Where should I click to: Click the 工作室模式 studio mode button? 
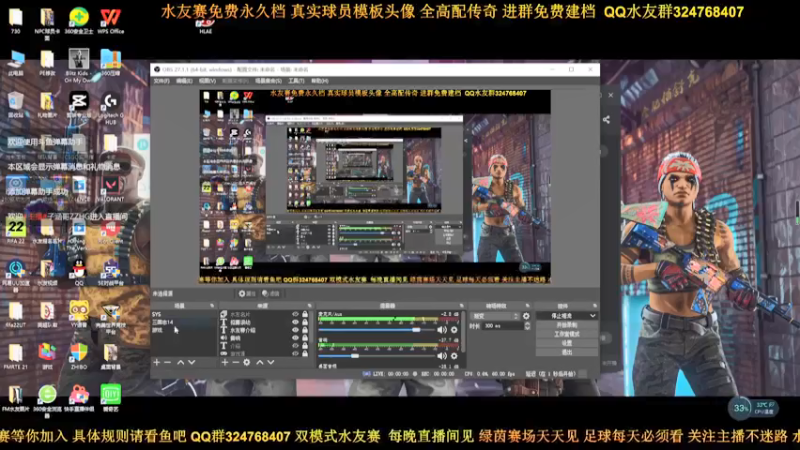coord(566,334)
